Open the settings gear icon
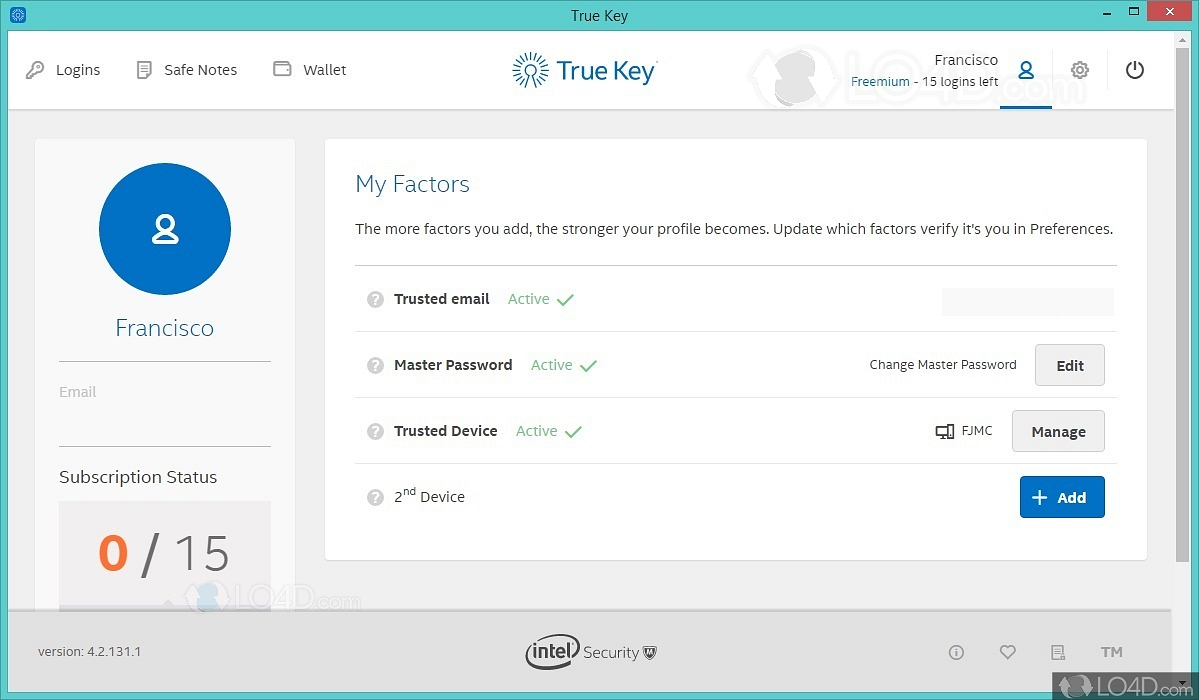The height and width of the screenshot is (700, 1199). click(1079, 70)
